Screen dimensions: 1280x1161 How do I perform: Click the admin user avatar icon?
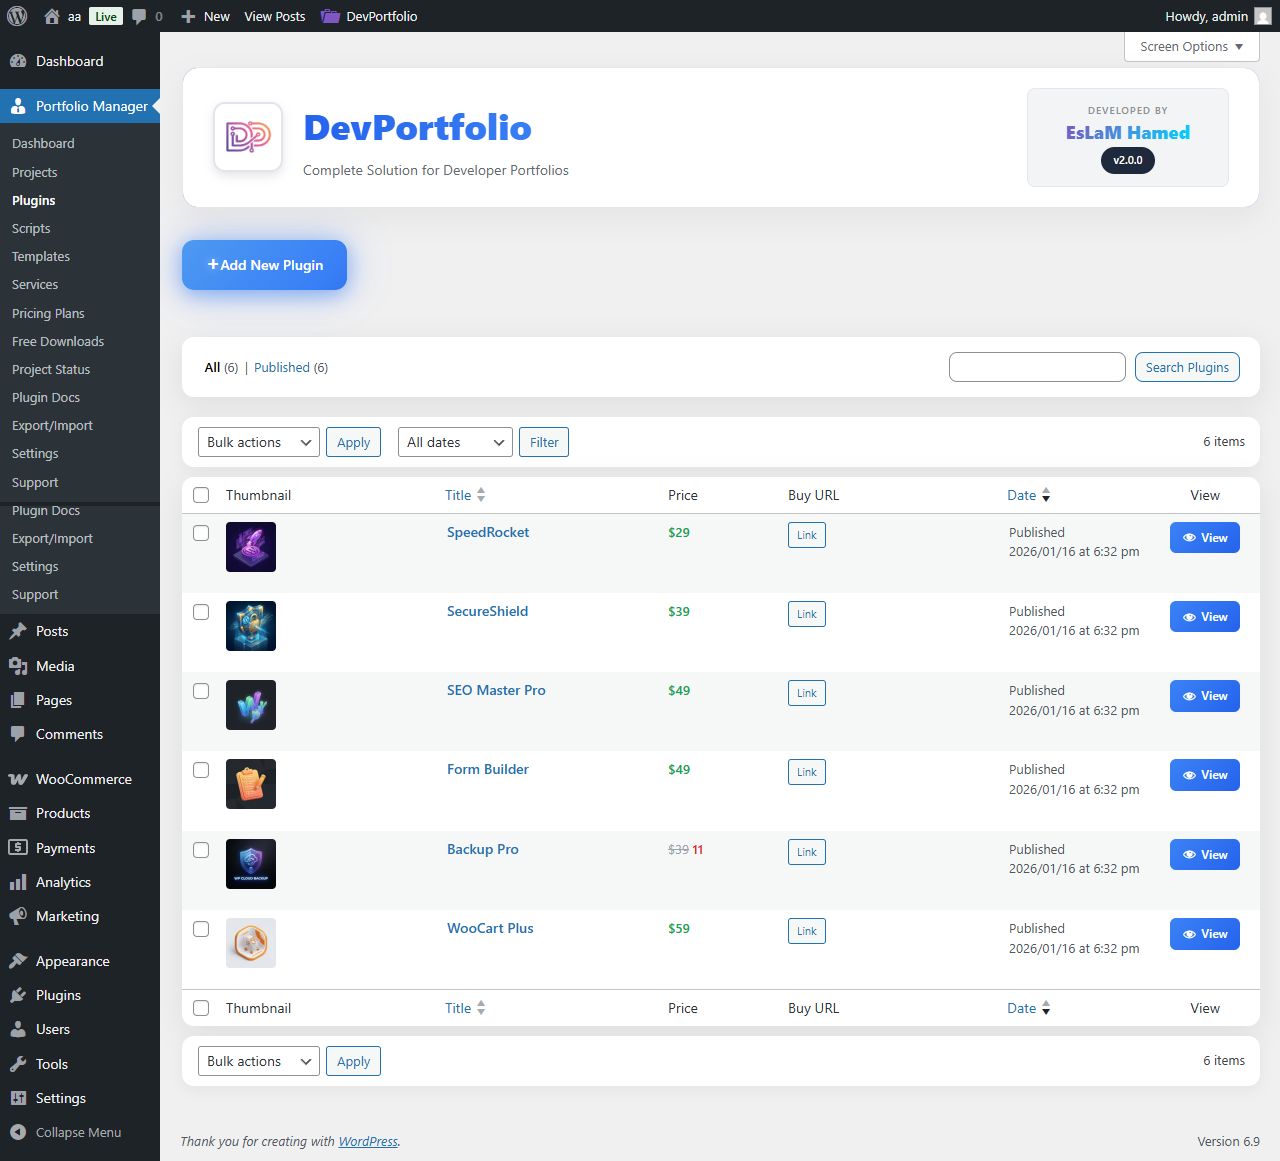tap(1263, 16)
